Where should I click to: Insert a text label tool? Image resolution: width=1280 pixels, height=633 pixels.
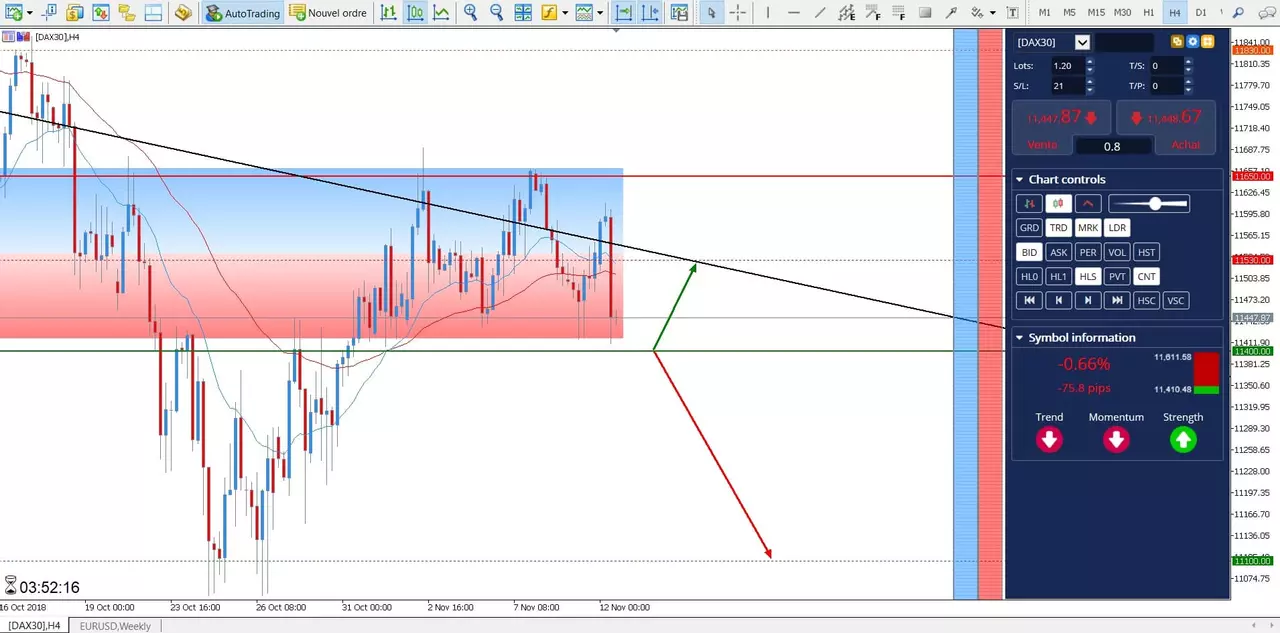pyautogui.click(x=1012, y=13)
